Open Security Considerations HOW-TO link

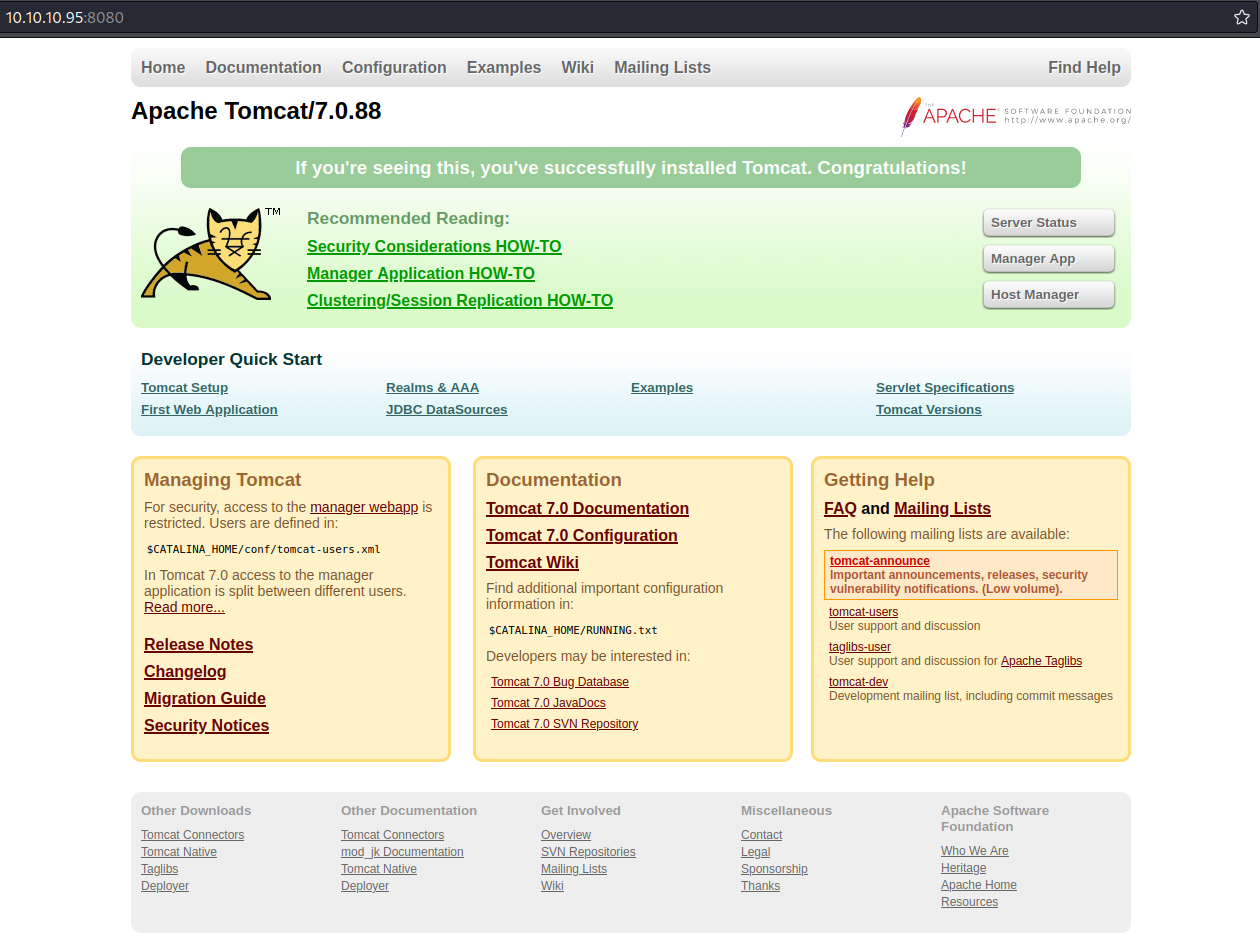(x=434, y=247)
